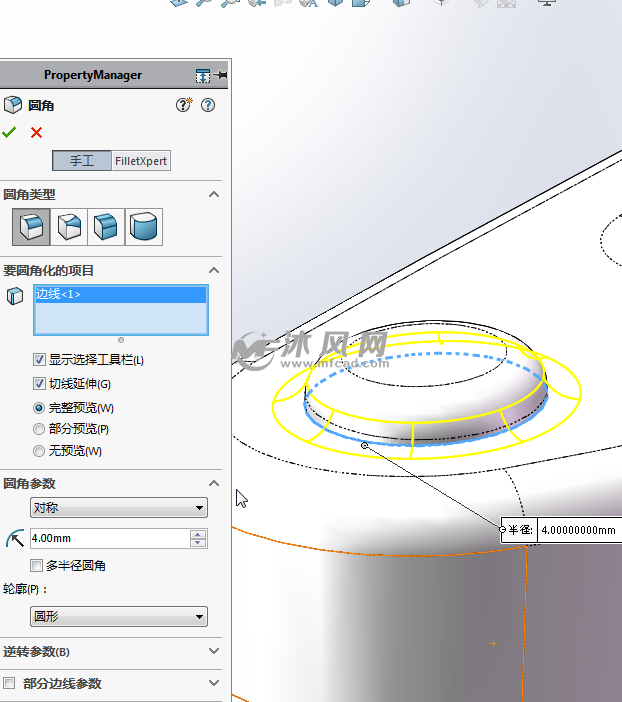622x702 pixels.
Task: Click the 4.00mm radius input field
Action: point(110,538)
